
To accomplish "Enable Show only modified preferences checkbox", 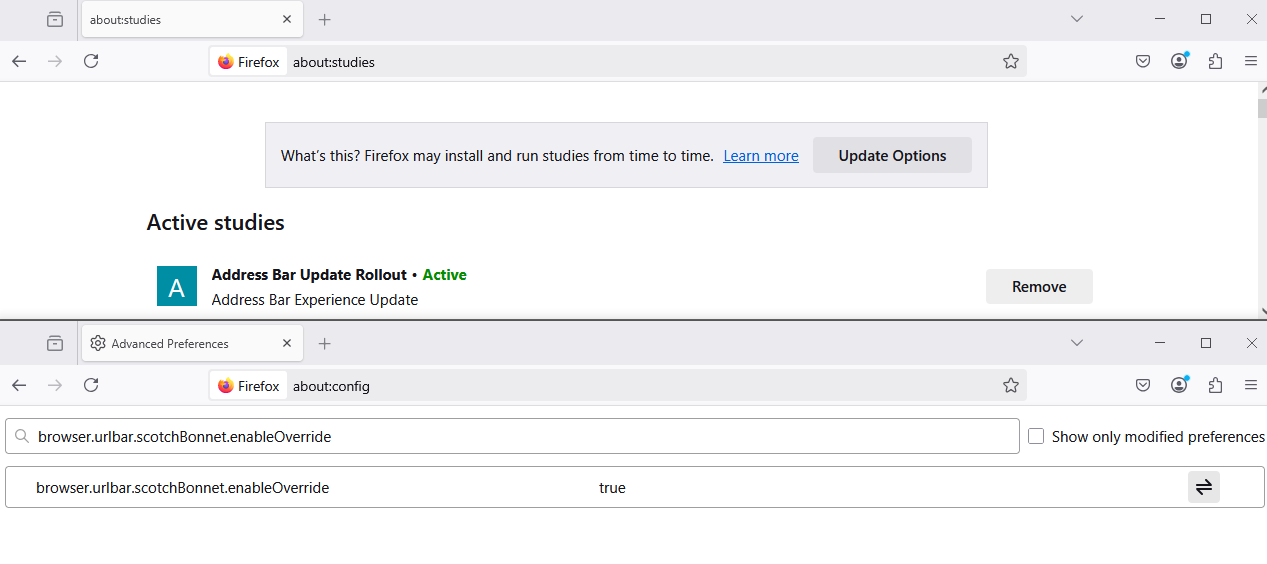I will (1036, 437).
